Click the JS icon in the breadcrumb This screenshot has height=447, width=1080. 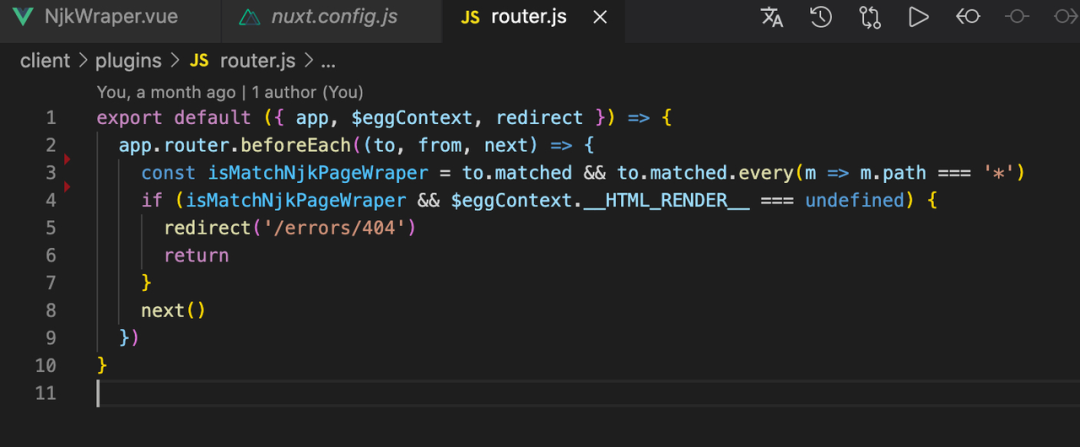199,61
